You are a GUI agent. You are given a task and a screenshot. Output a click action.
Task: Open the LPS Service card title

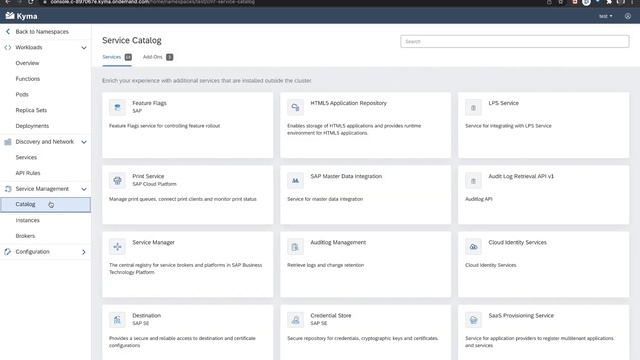point(503,103)
